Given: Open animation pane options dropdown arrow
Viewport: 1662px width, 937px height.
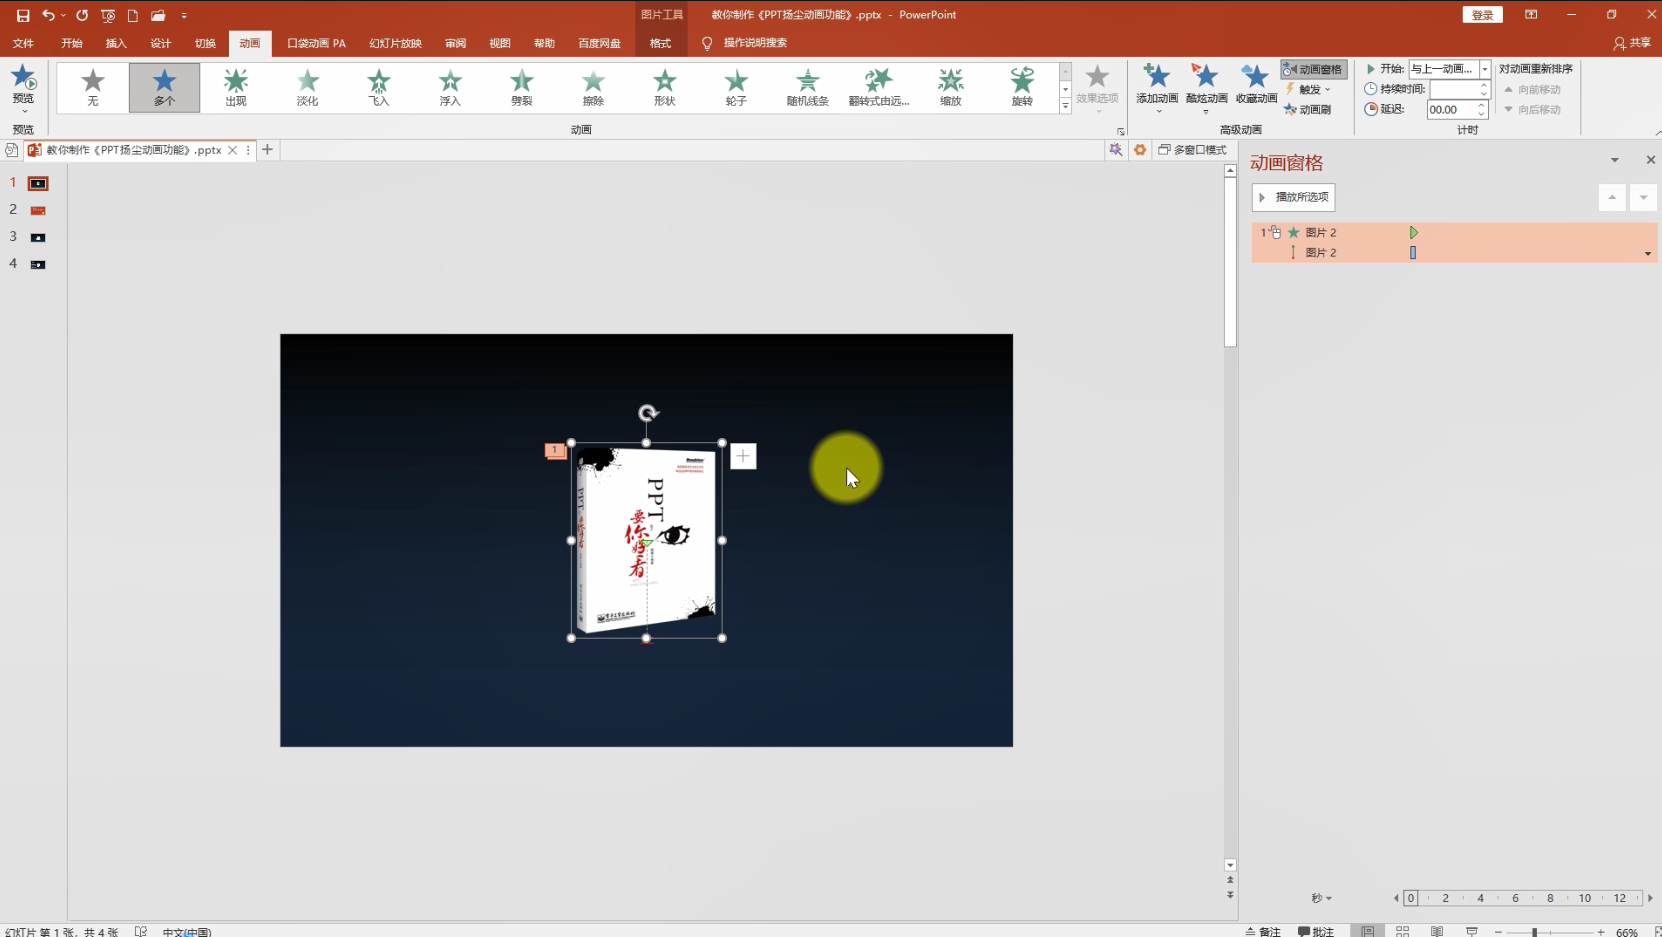Looking at the screenshot, I should tap(1614, 160).
